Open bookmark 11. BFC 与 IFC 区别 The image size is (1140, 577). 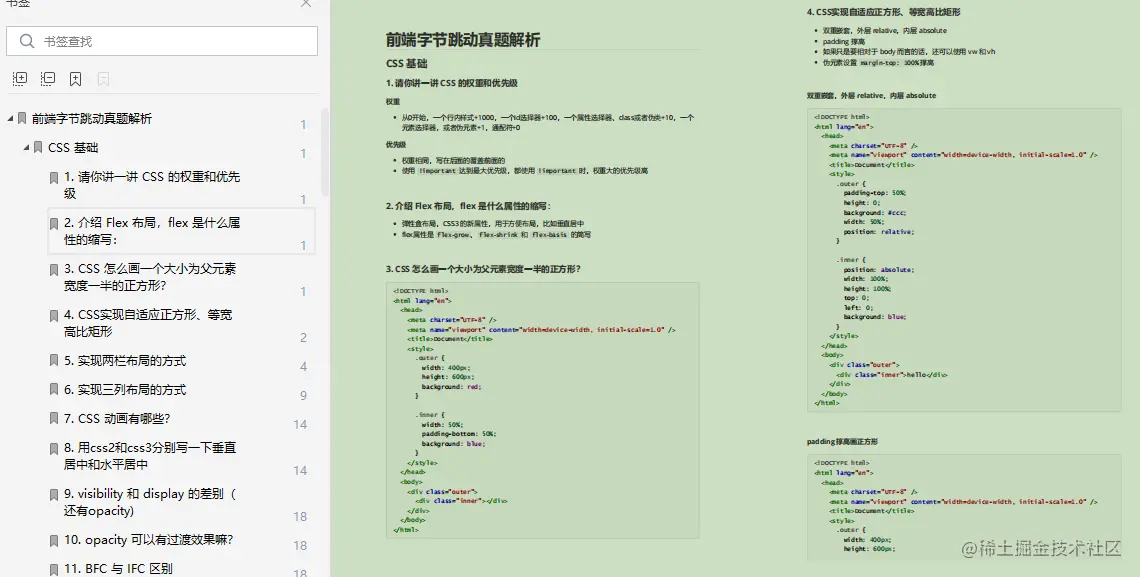click(x=118, y=568)
